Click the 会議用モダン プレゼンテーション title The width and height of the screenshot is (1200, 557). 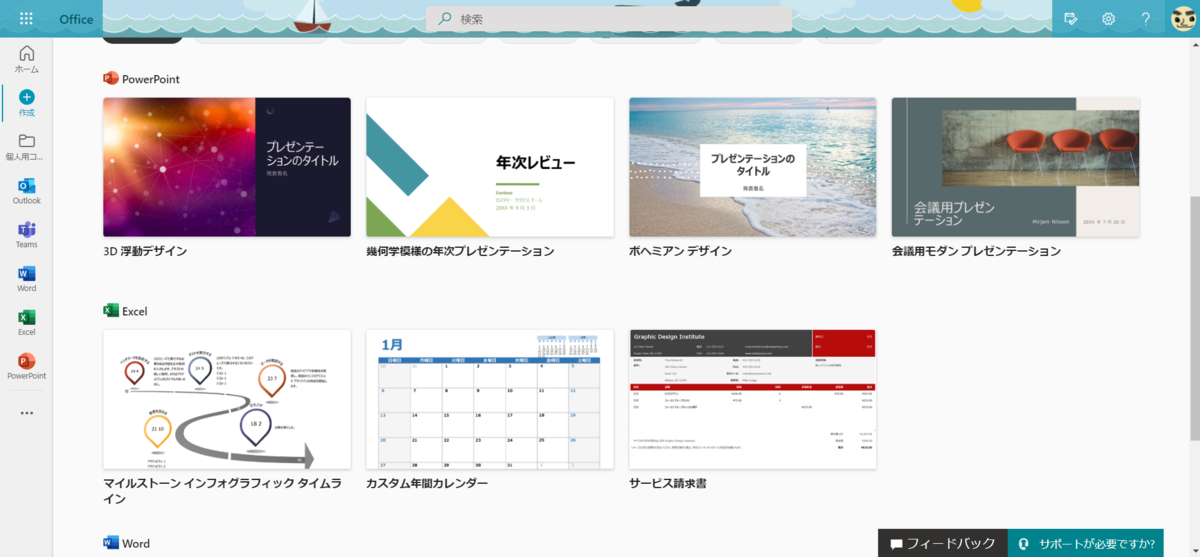[x=976, y=251]
